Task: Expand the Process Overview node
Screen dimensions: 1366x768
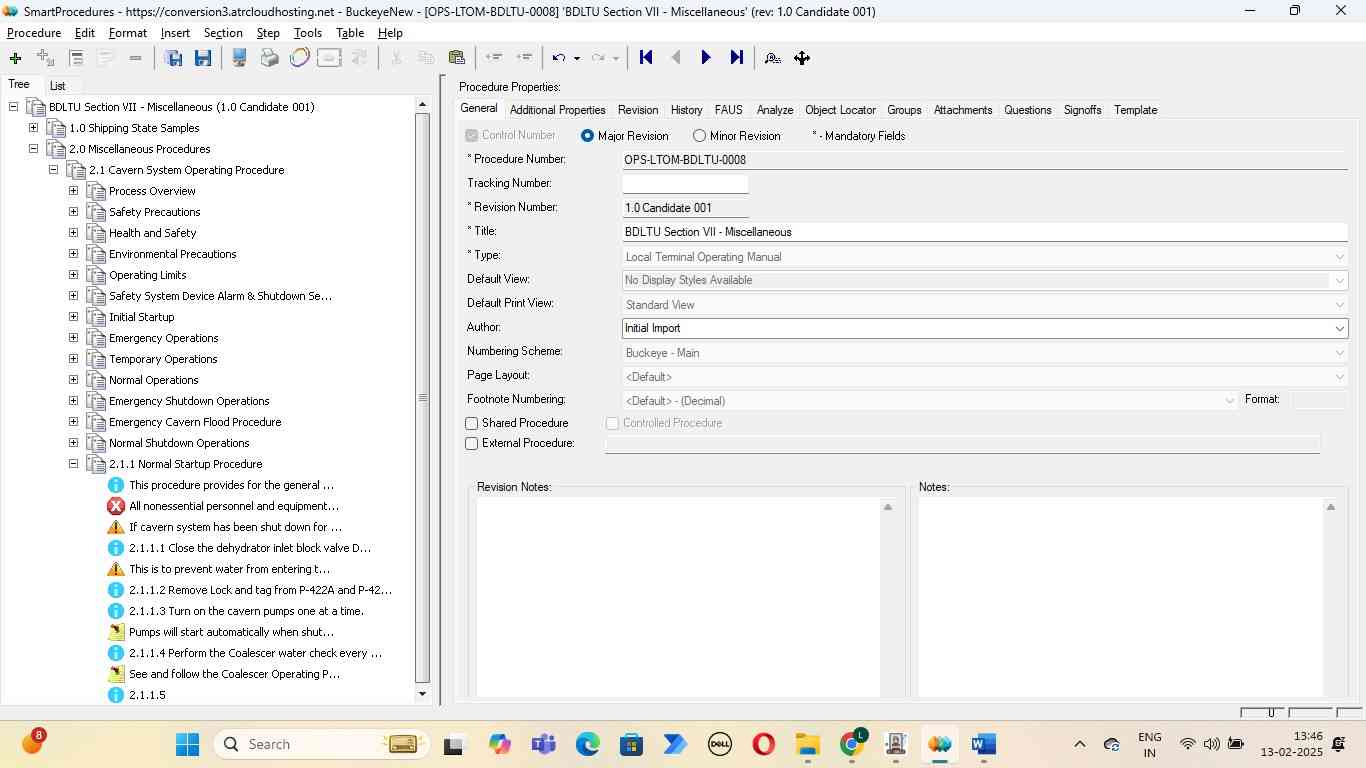Action: (73, 191)
